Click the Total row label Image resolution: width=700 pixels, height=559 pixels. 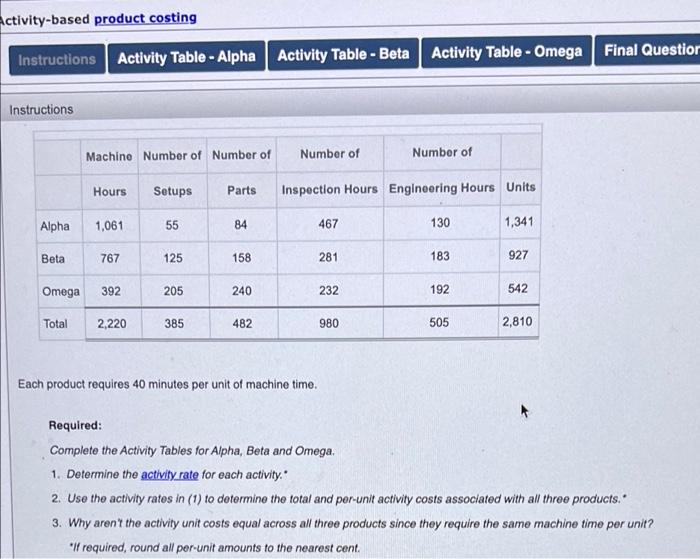55,324
